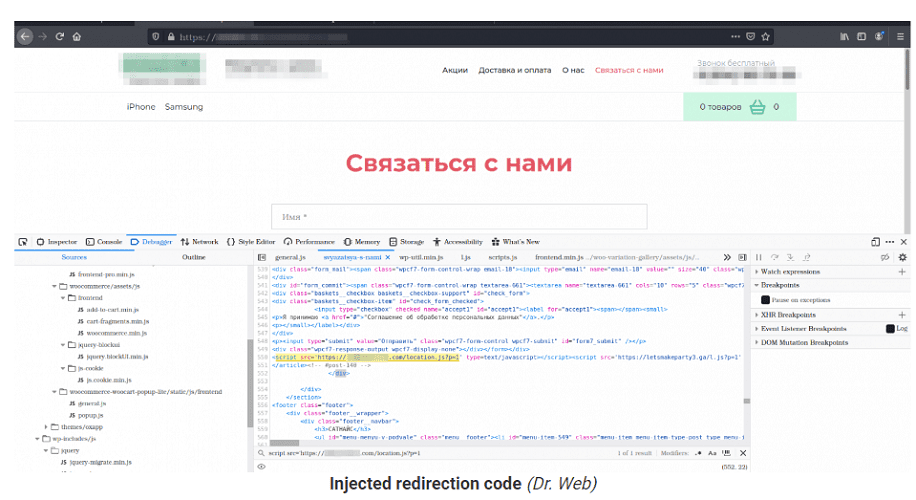
Task: Pause script execution in debugger
Action: [759, 257]
